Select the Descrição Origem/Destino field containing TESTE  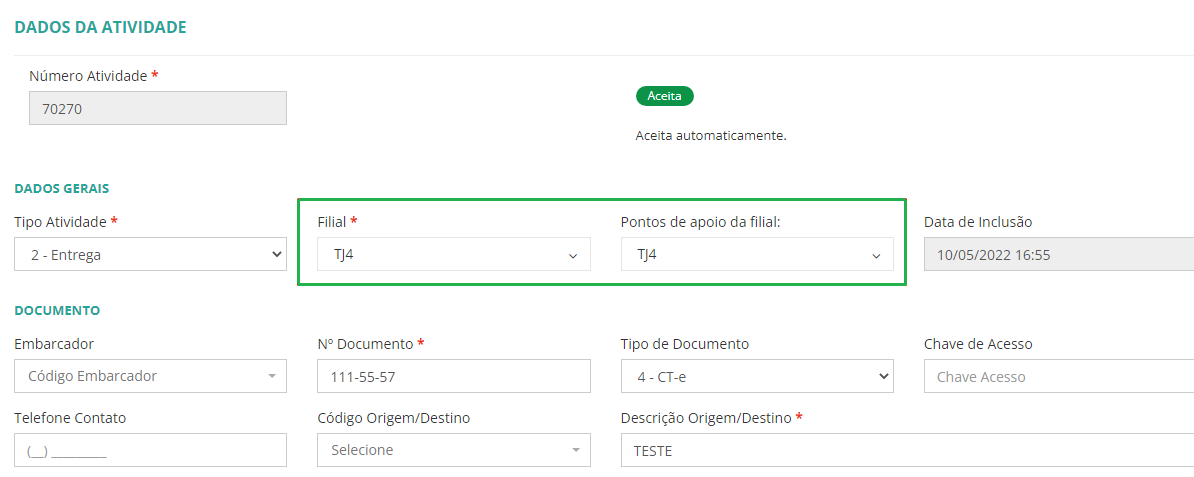coord(900,450)
